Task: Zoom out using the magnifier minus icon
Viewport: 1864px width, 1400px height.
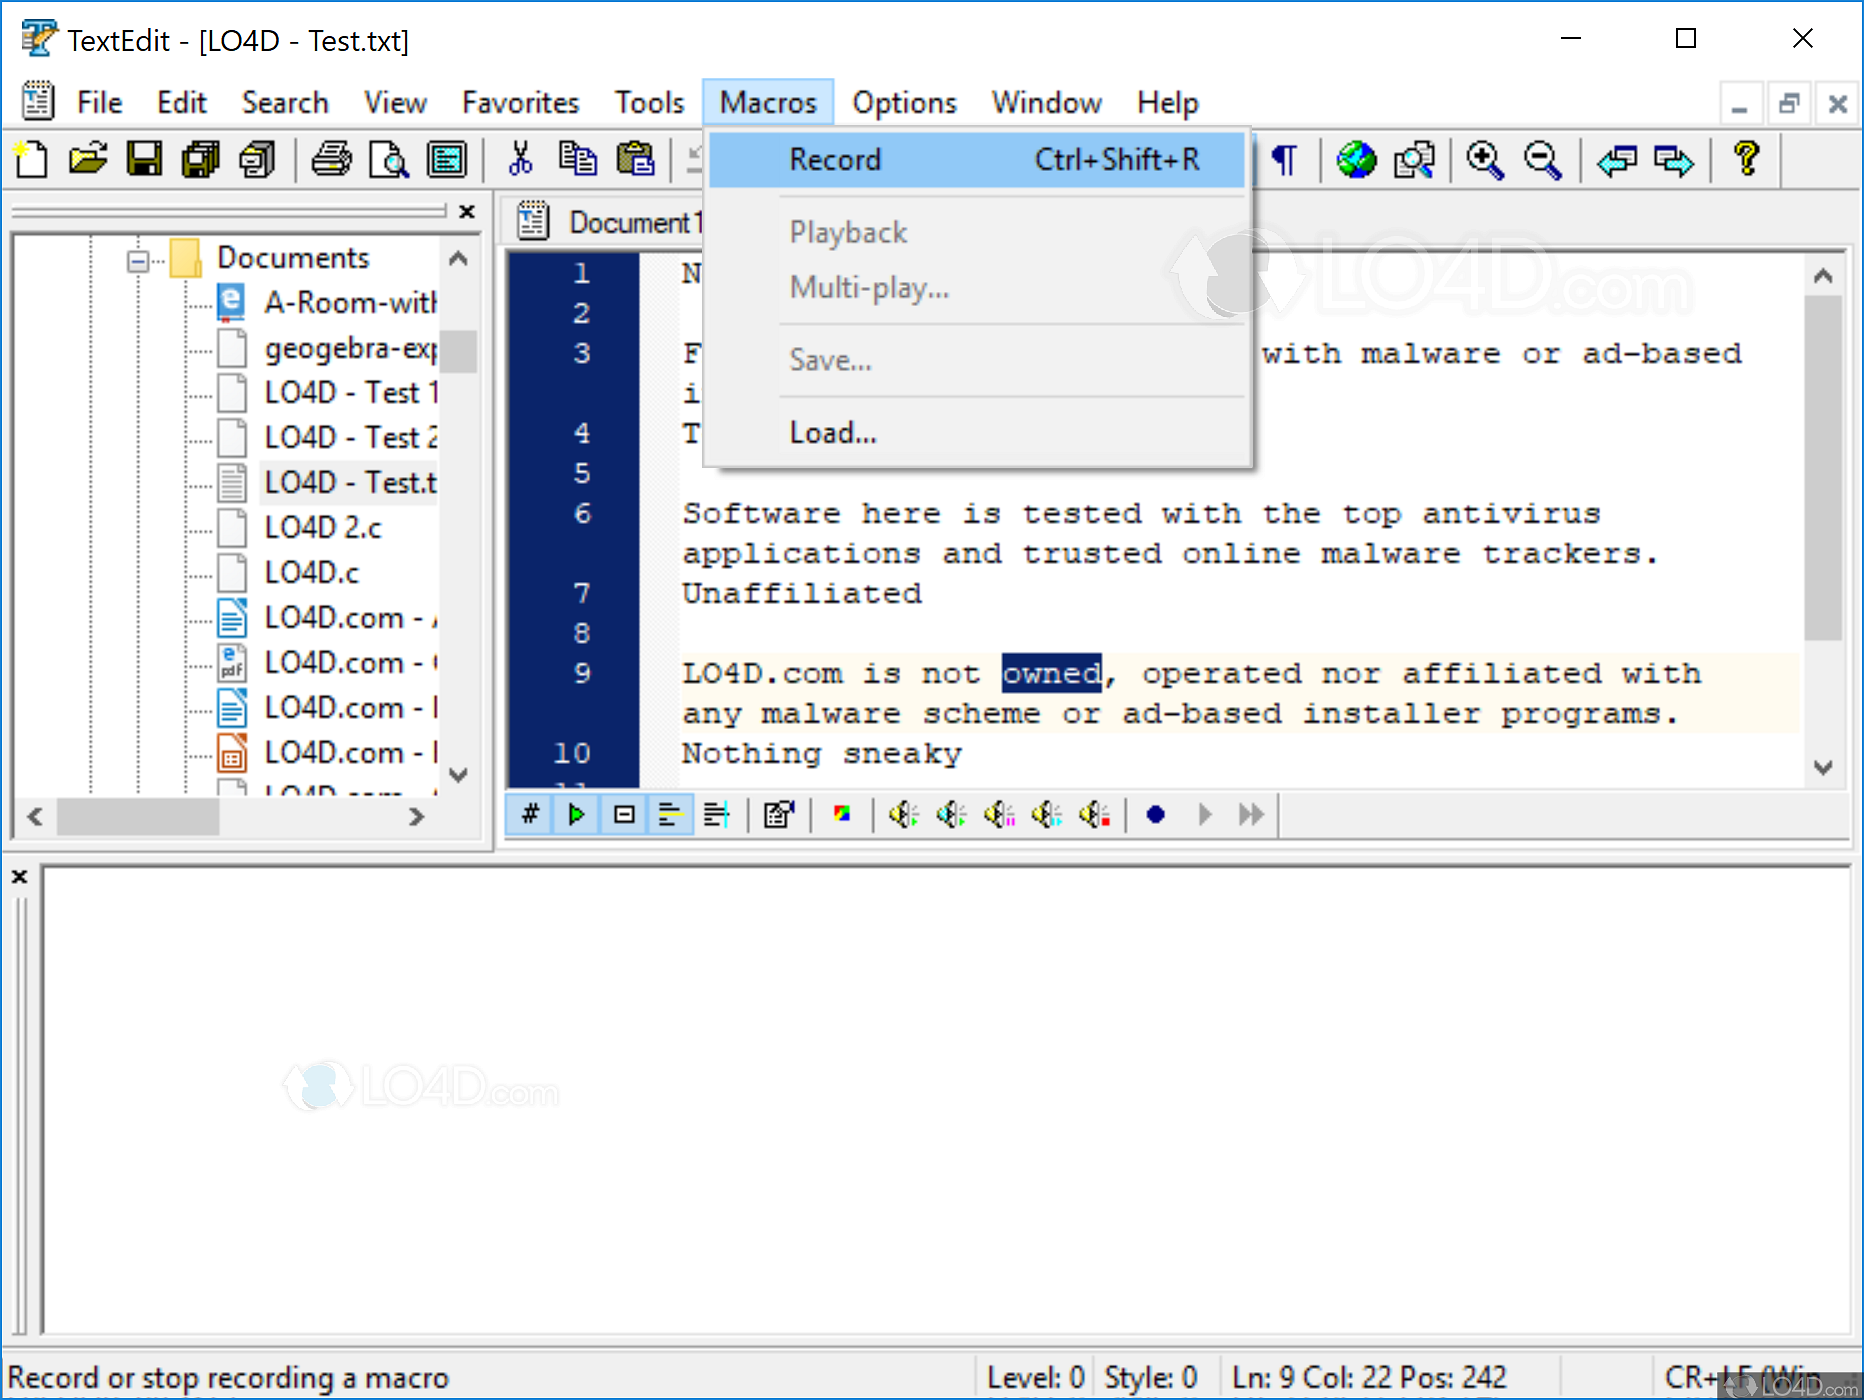Action: [1543, 160]
